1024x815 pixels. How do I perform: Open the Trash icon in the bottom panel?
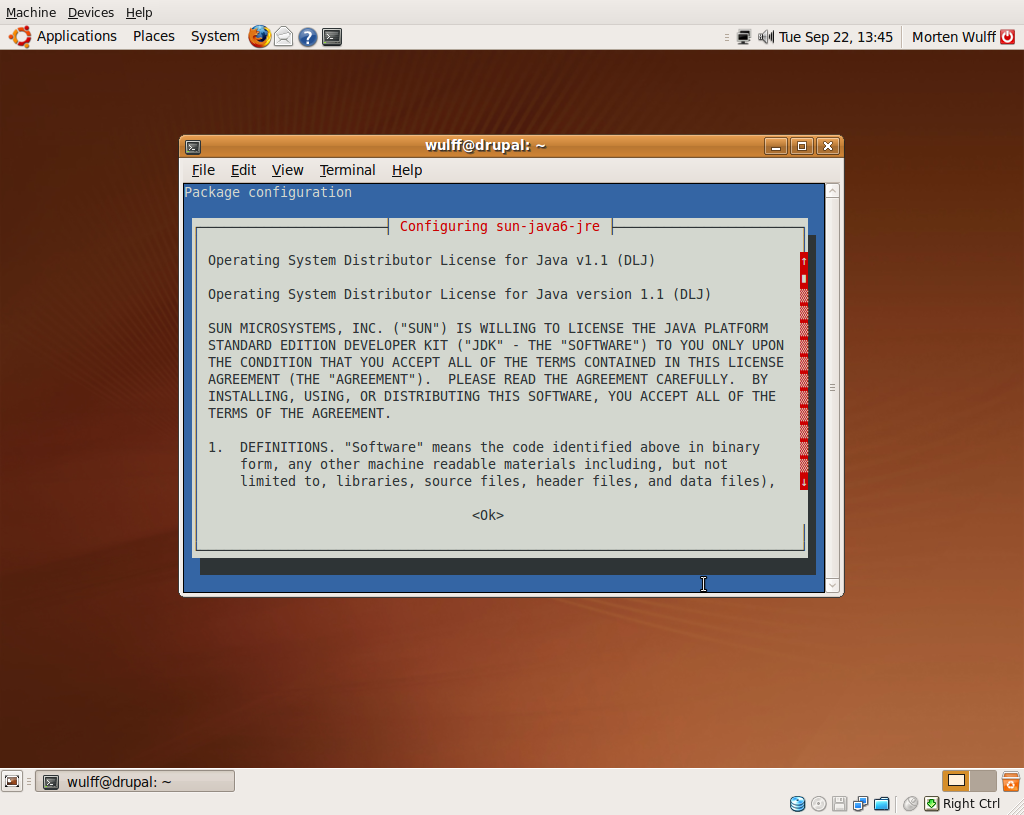[x=1010, y=781]
